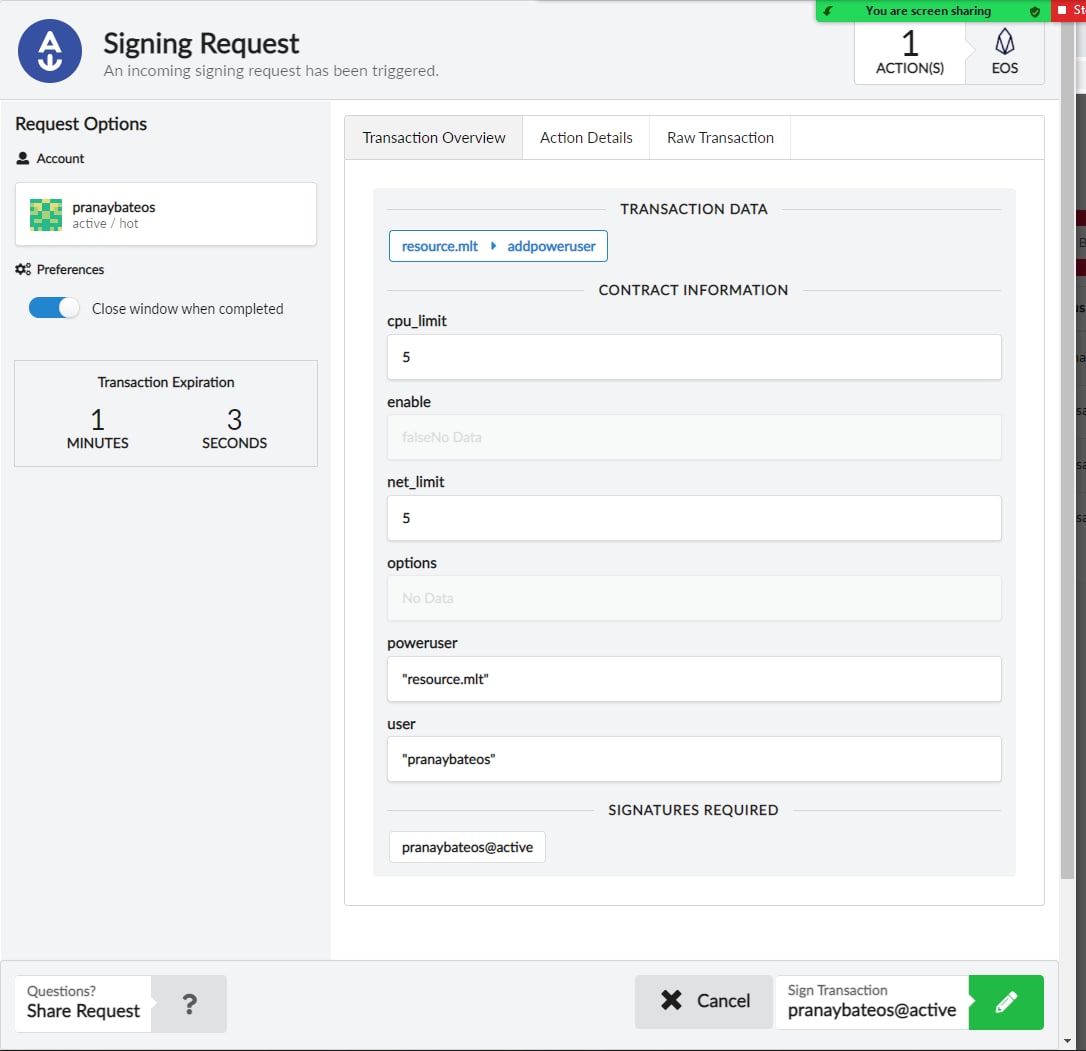Click You are screen sharing banner
Viewport: 1086px width, 1051px height.
coord(927,11)
